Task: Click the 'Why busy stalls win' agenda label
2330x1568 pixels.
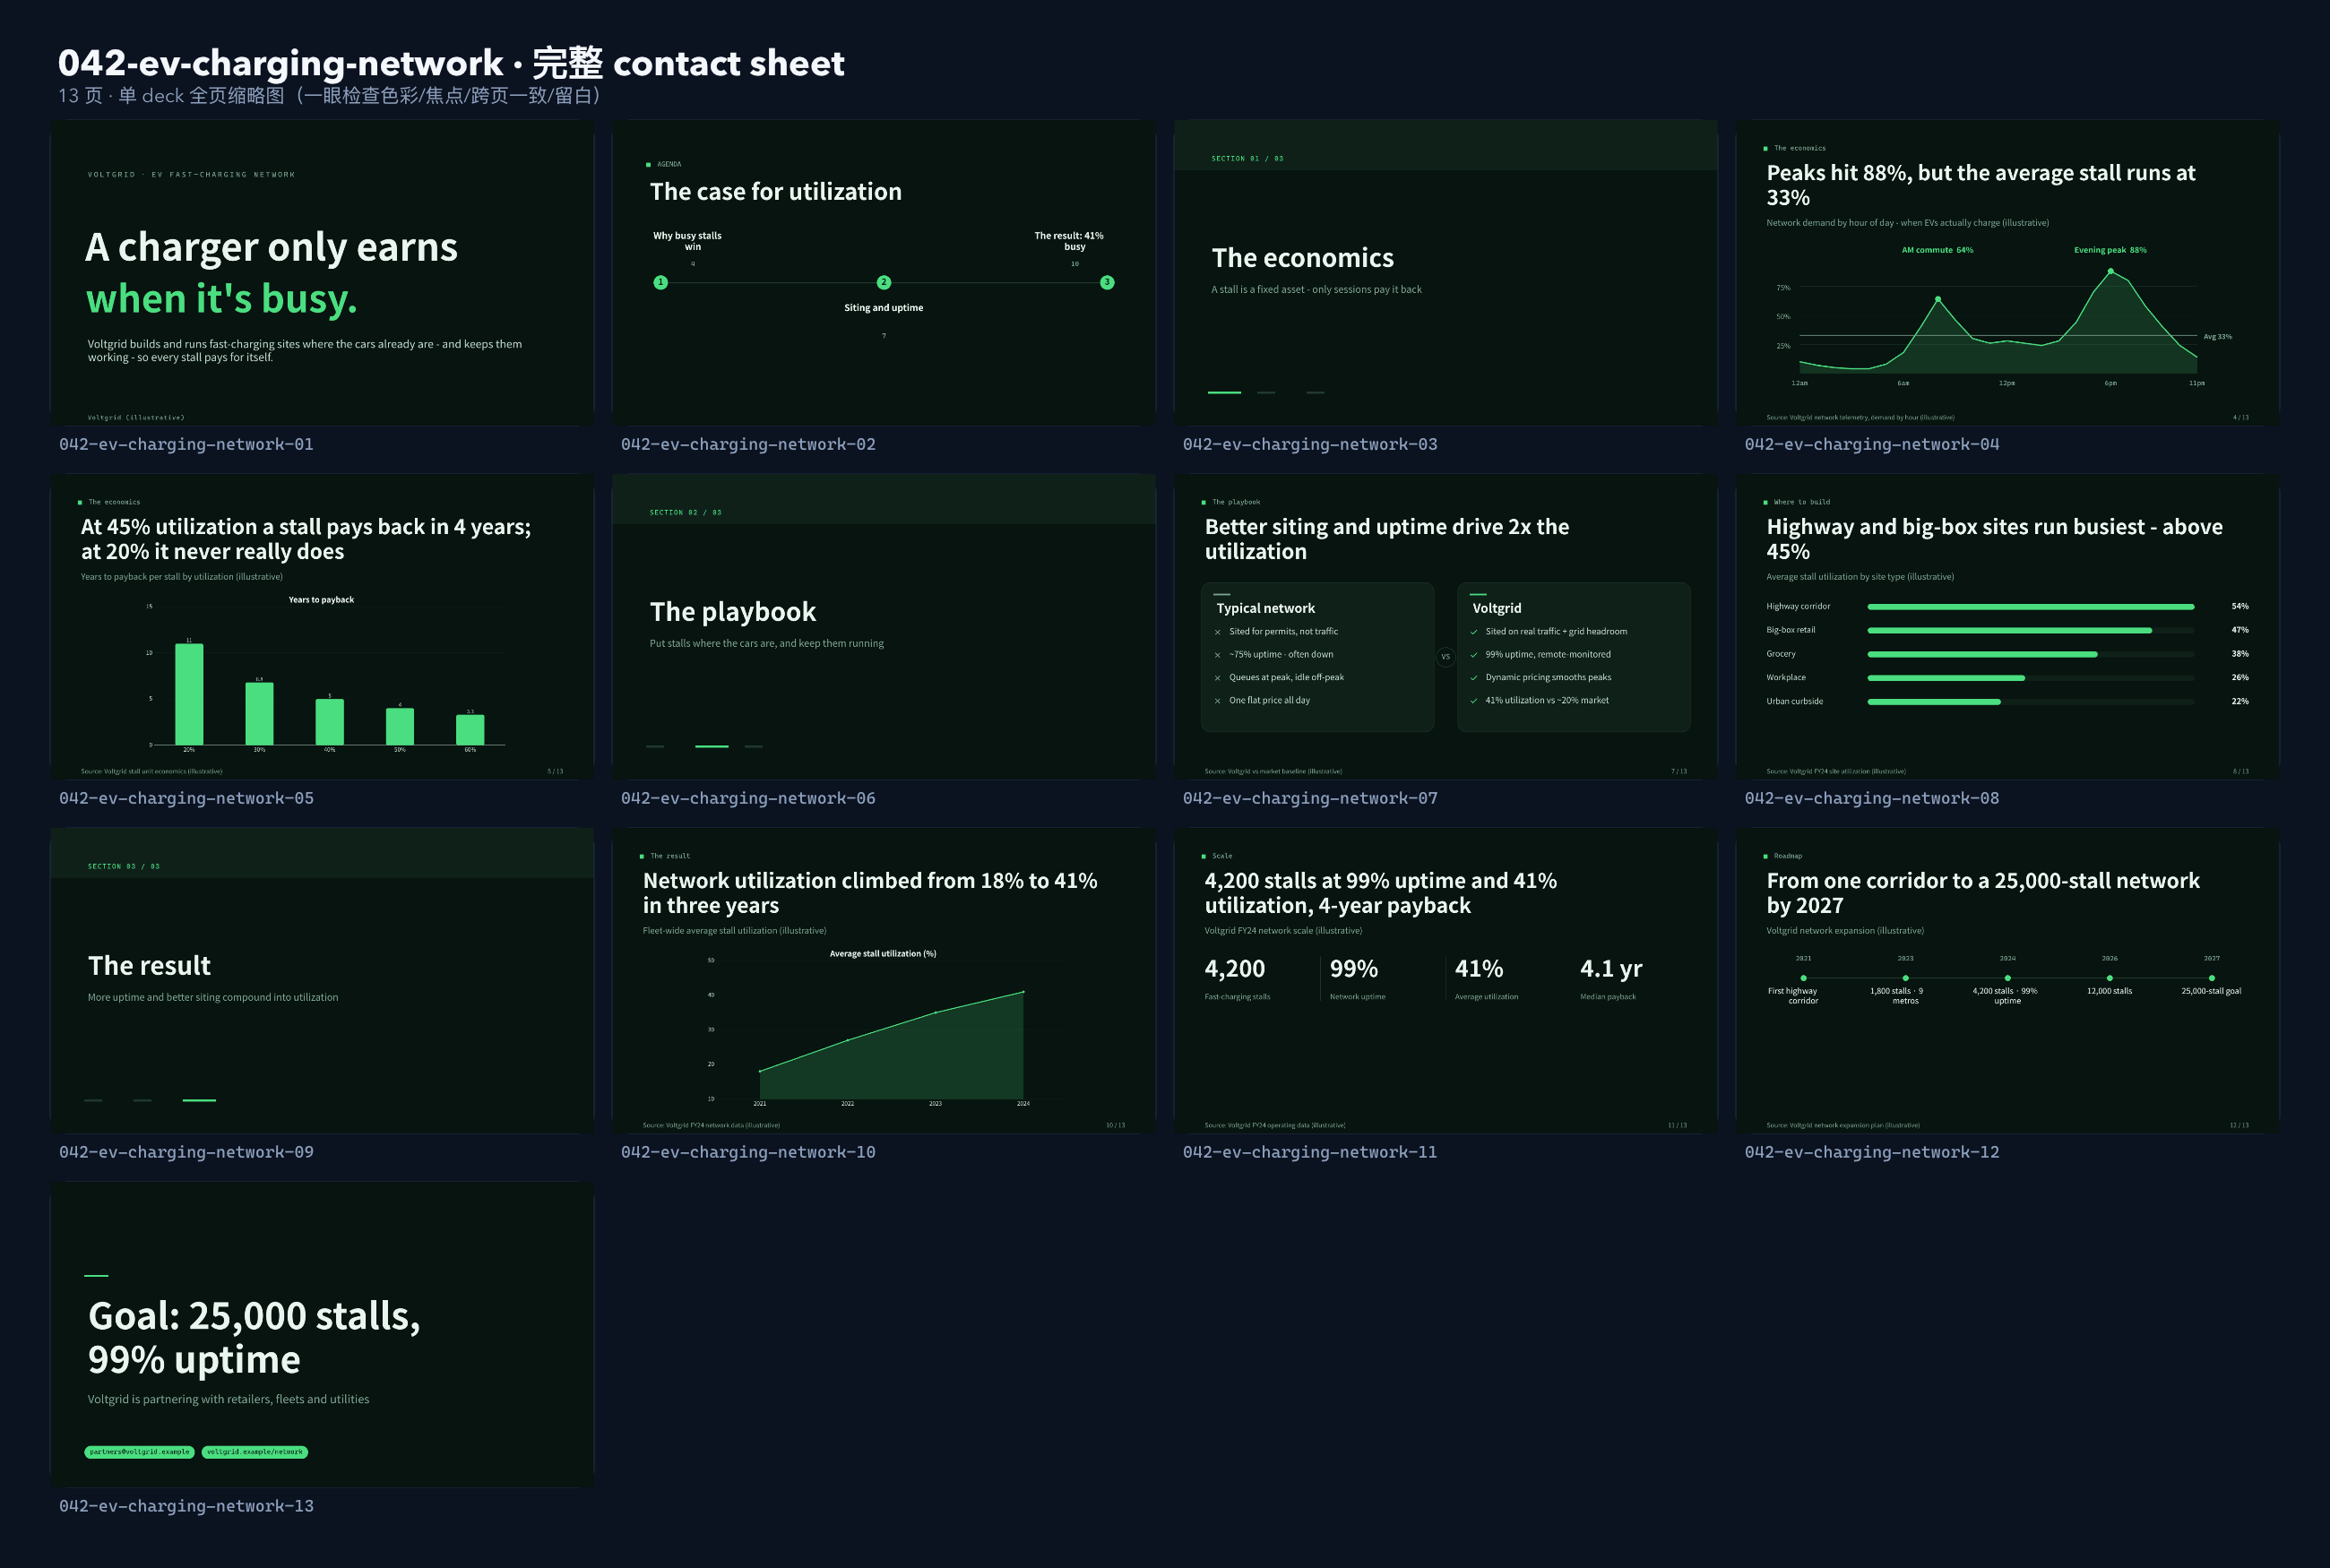Action: coord(688,241)
